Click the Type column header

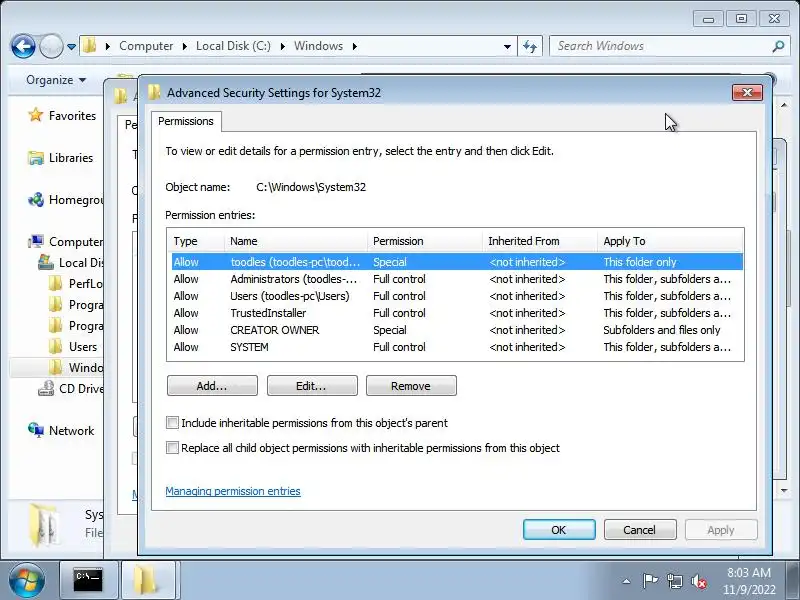coord(195,241)
